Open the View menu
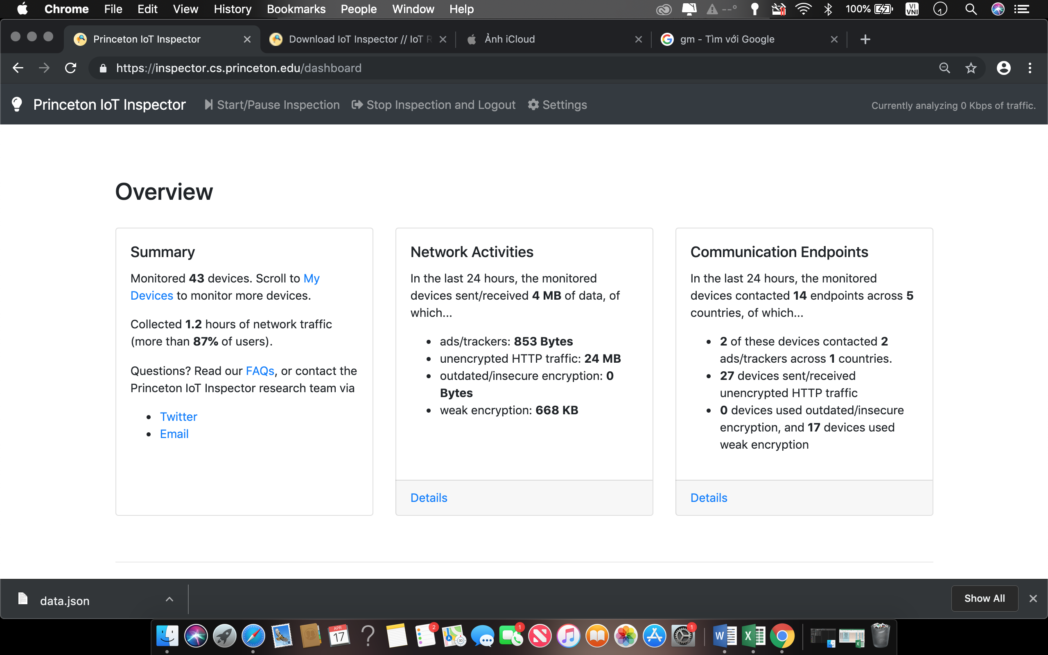 pyautogui.click(x=185, y=9)
